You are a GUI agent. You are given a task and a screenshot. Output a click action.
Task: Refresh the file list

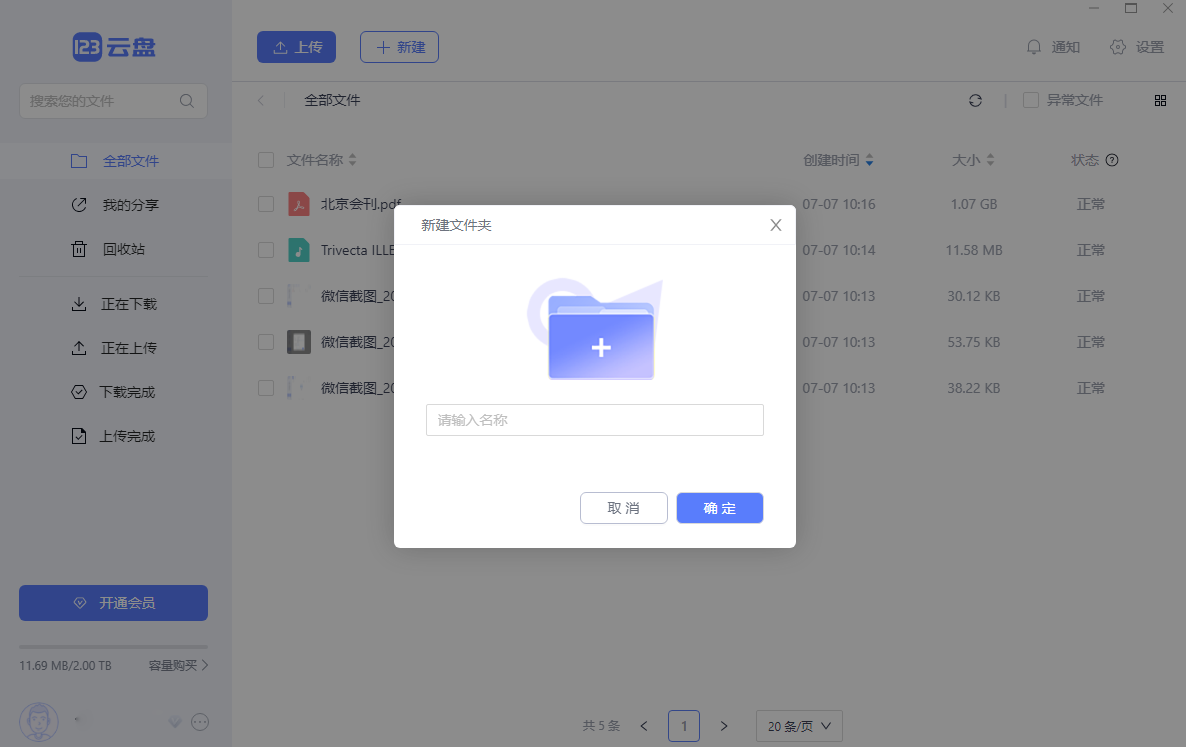click(975, 100)
